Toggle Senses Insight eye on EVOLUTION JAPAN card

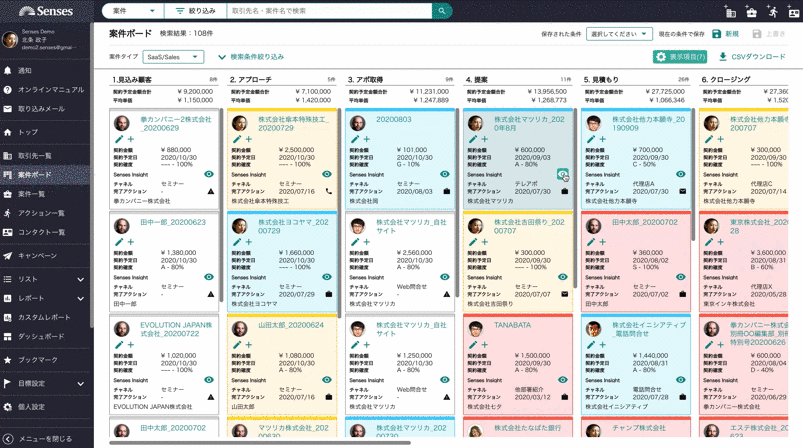209,380
